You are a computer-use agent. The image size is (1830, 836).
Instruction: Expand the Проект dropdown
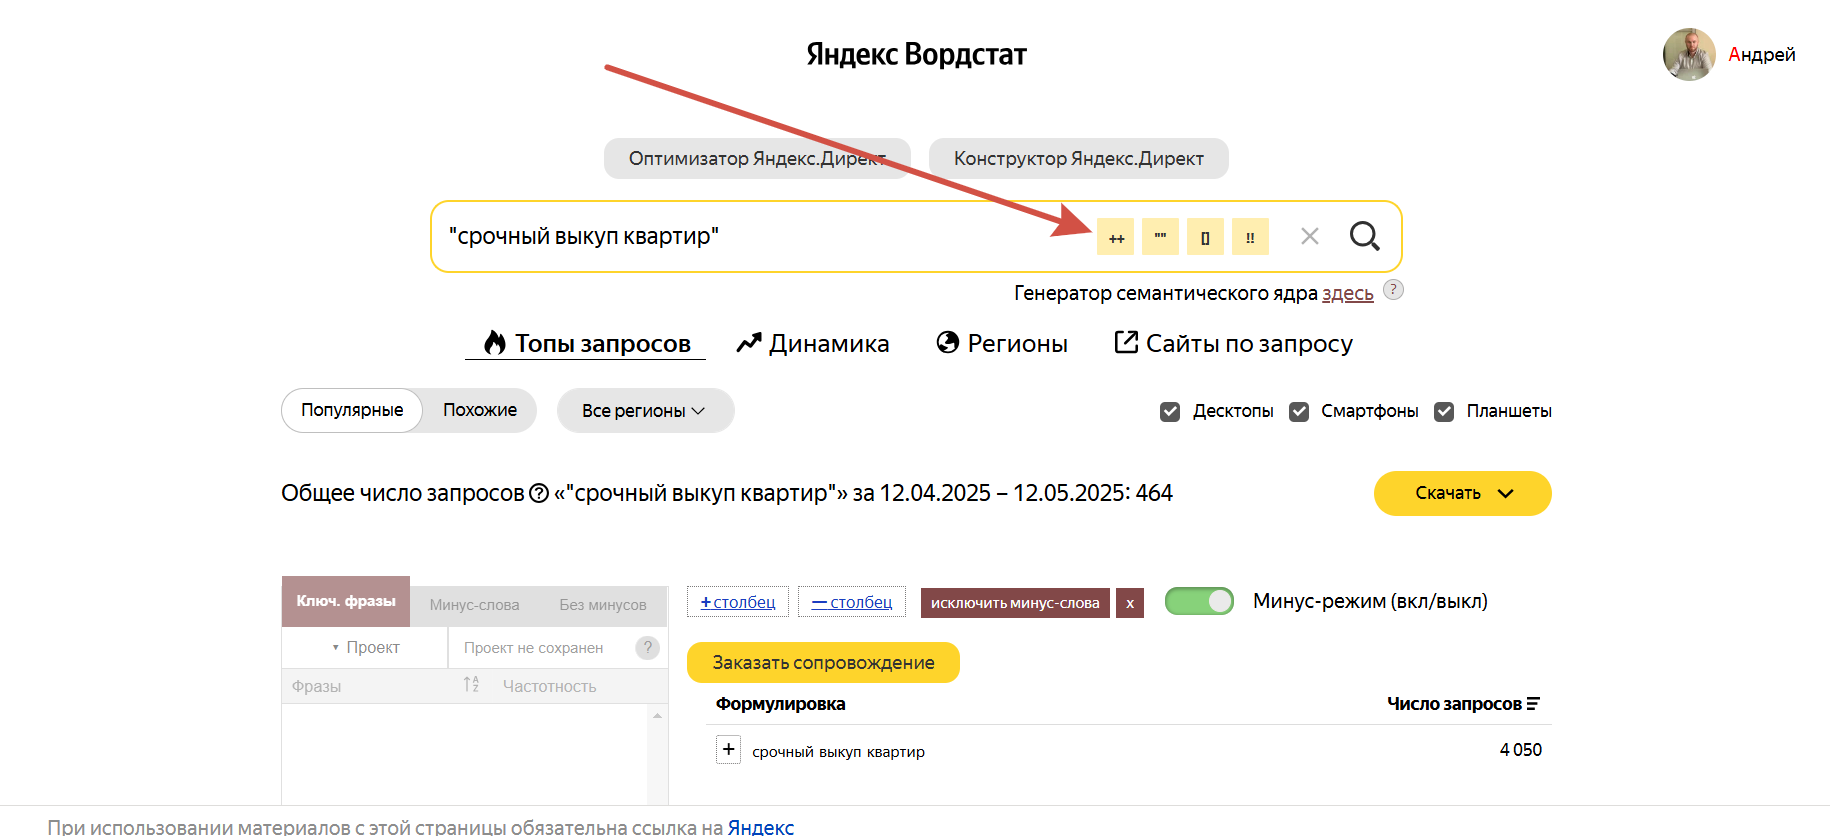click(365, 647)
